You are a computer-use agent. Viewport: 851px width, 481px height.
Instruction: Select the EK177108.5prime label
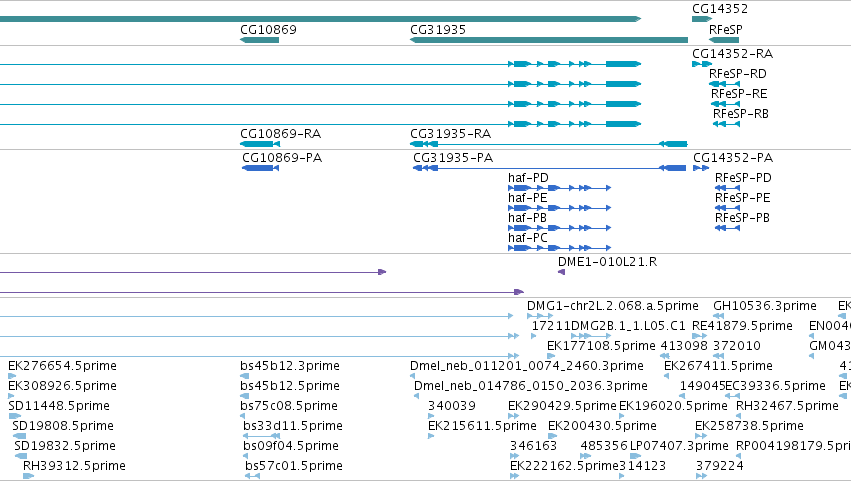(x=601, y=346)
